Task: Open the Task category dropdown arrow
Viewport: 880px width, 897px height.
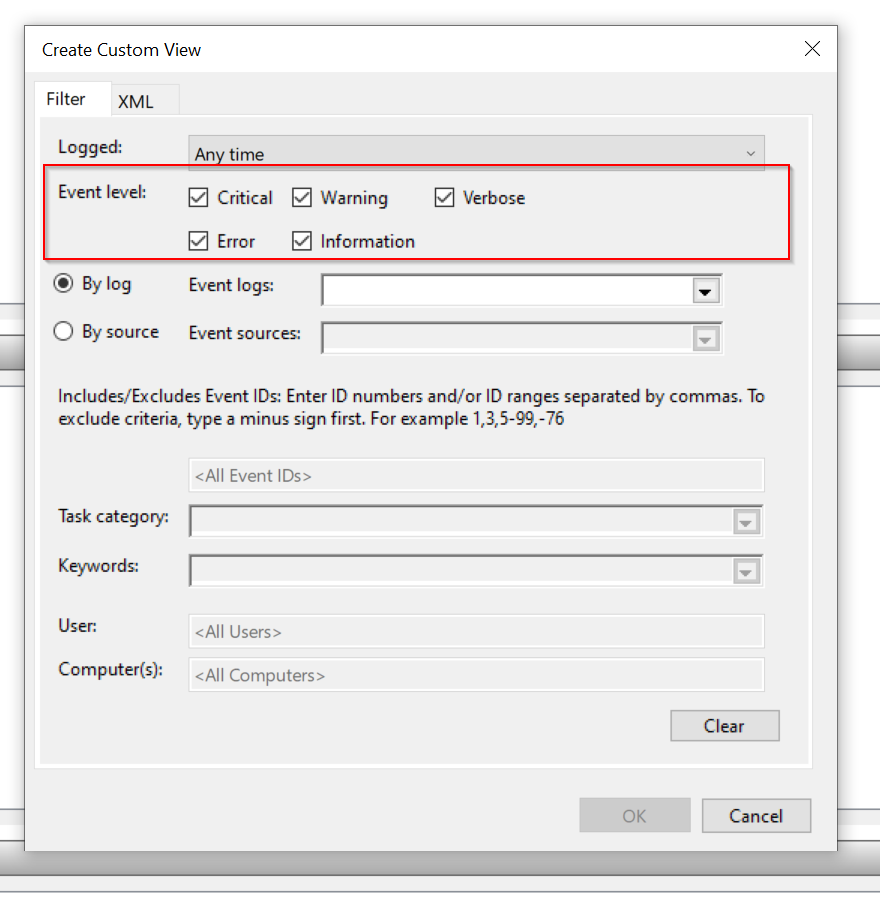Action: click(x=746, y=522)
